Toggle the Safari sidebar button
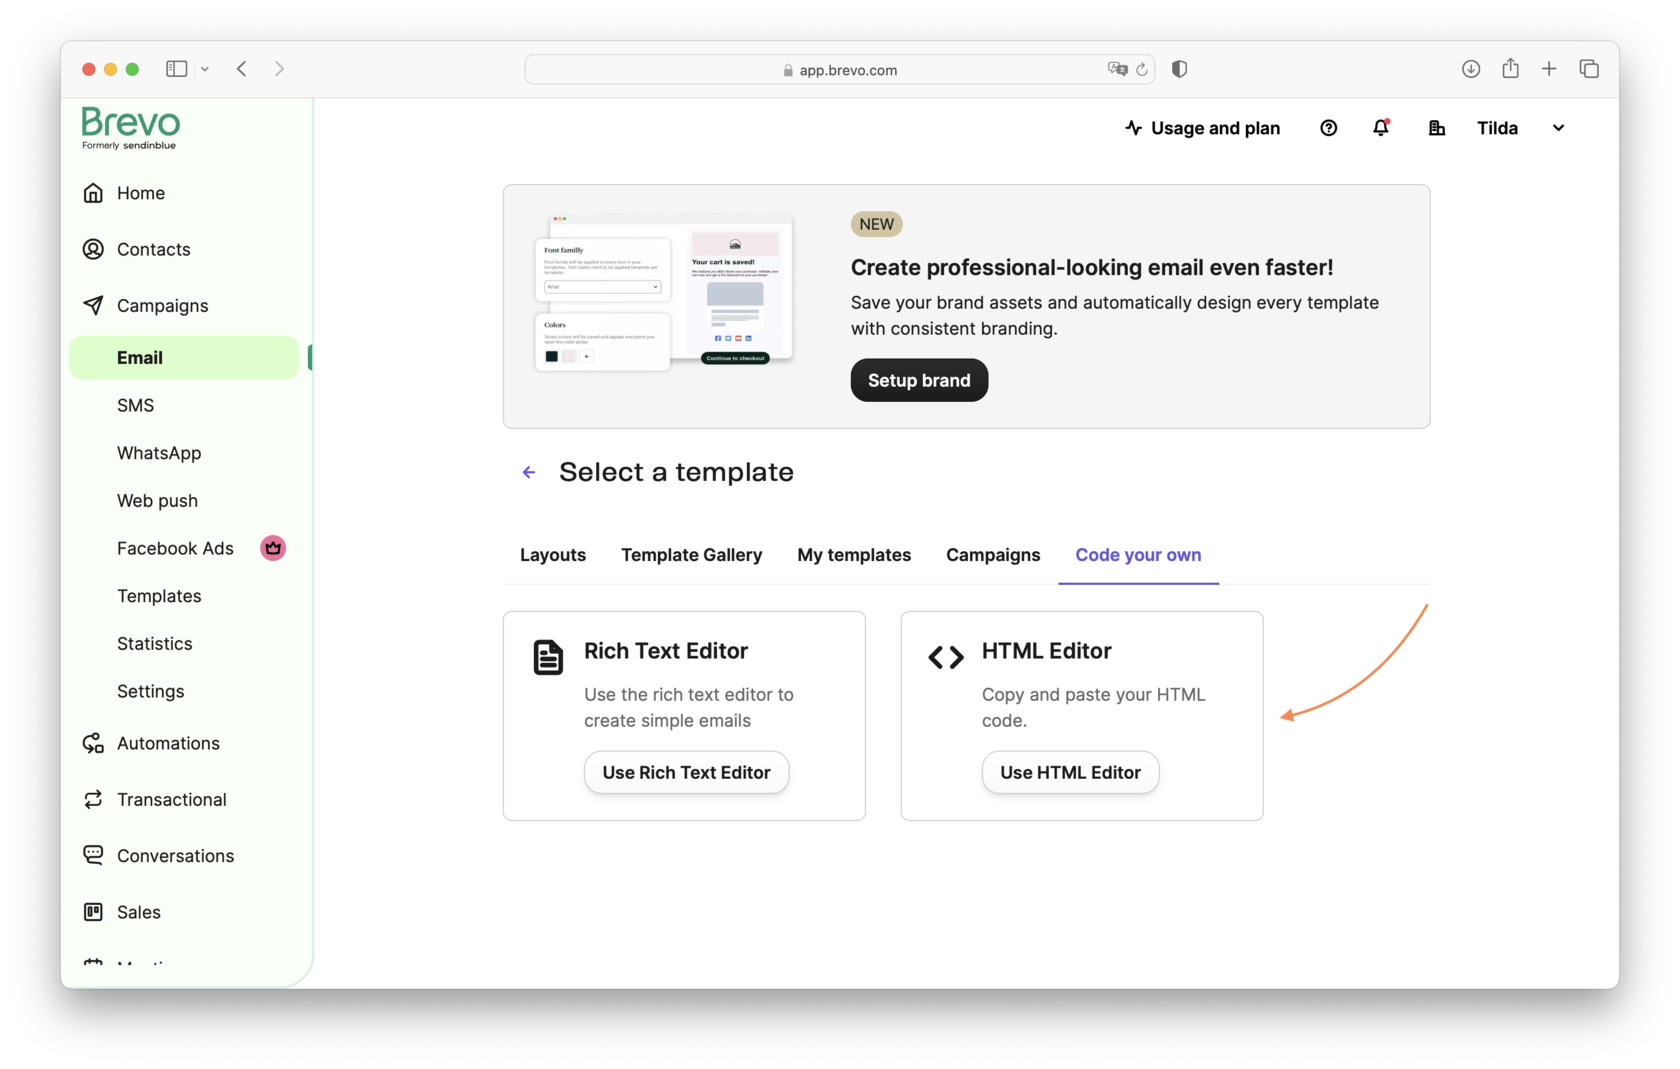The image size is (1680, 1069). [177, 69]
